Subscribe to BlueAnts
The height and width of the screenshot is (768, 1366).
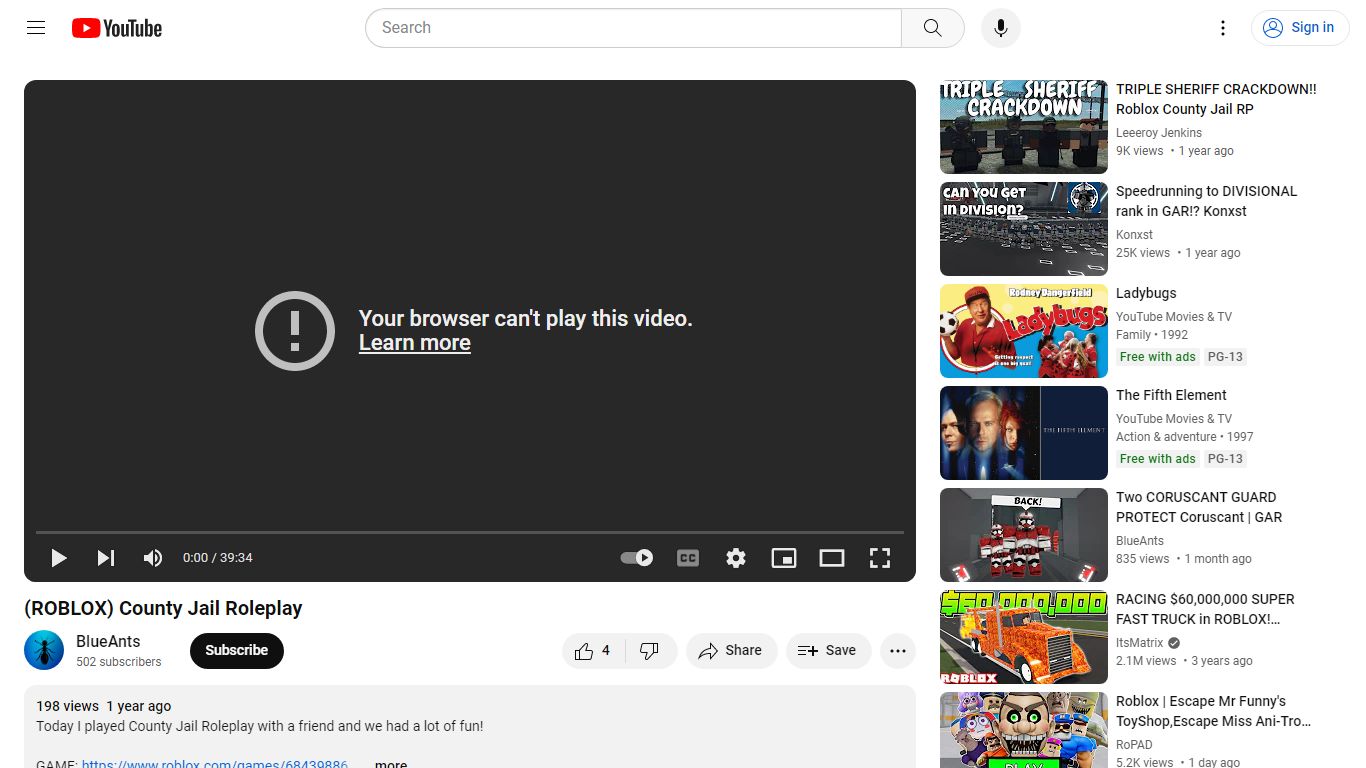(237, 650)
